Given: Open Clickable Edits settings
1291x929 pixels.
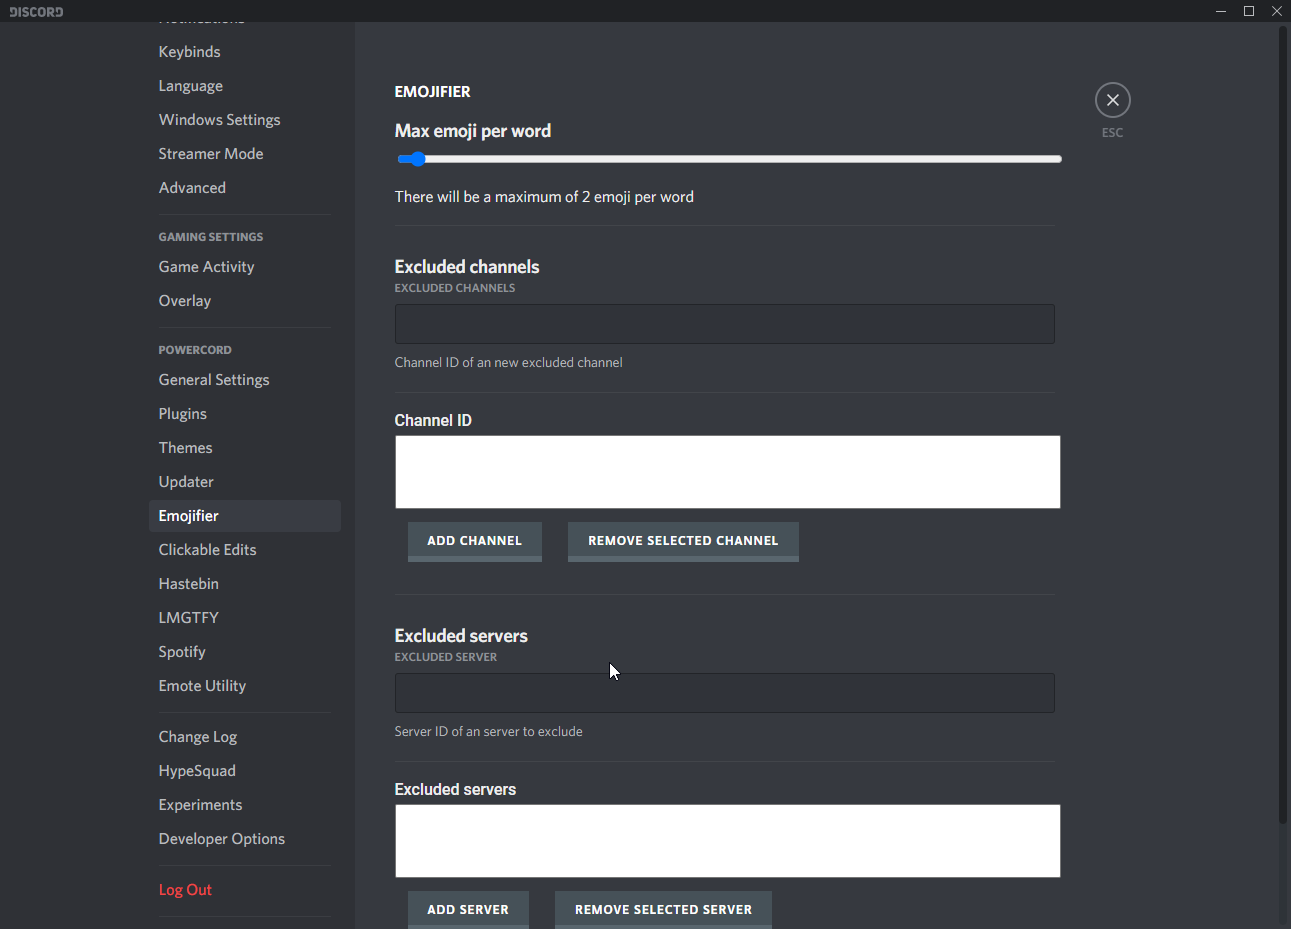Looking at the screenshot, I should pos(244,550).
